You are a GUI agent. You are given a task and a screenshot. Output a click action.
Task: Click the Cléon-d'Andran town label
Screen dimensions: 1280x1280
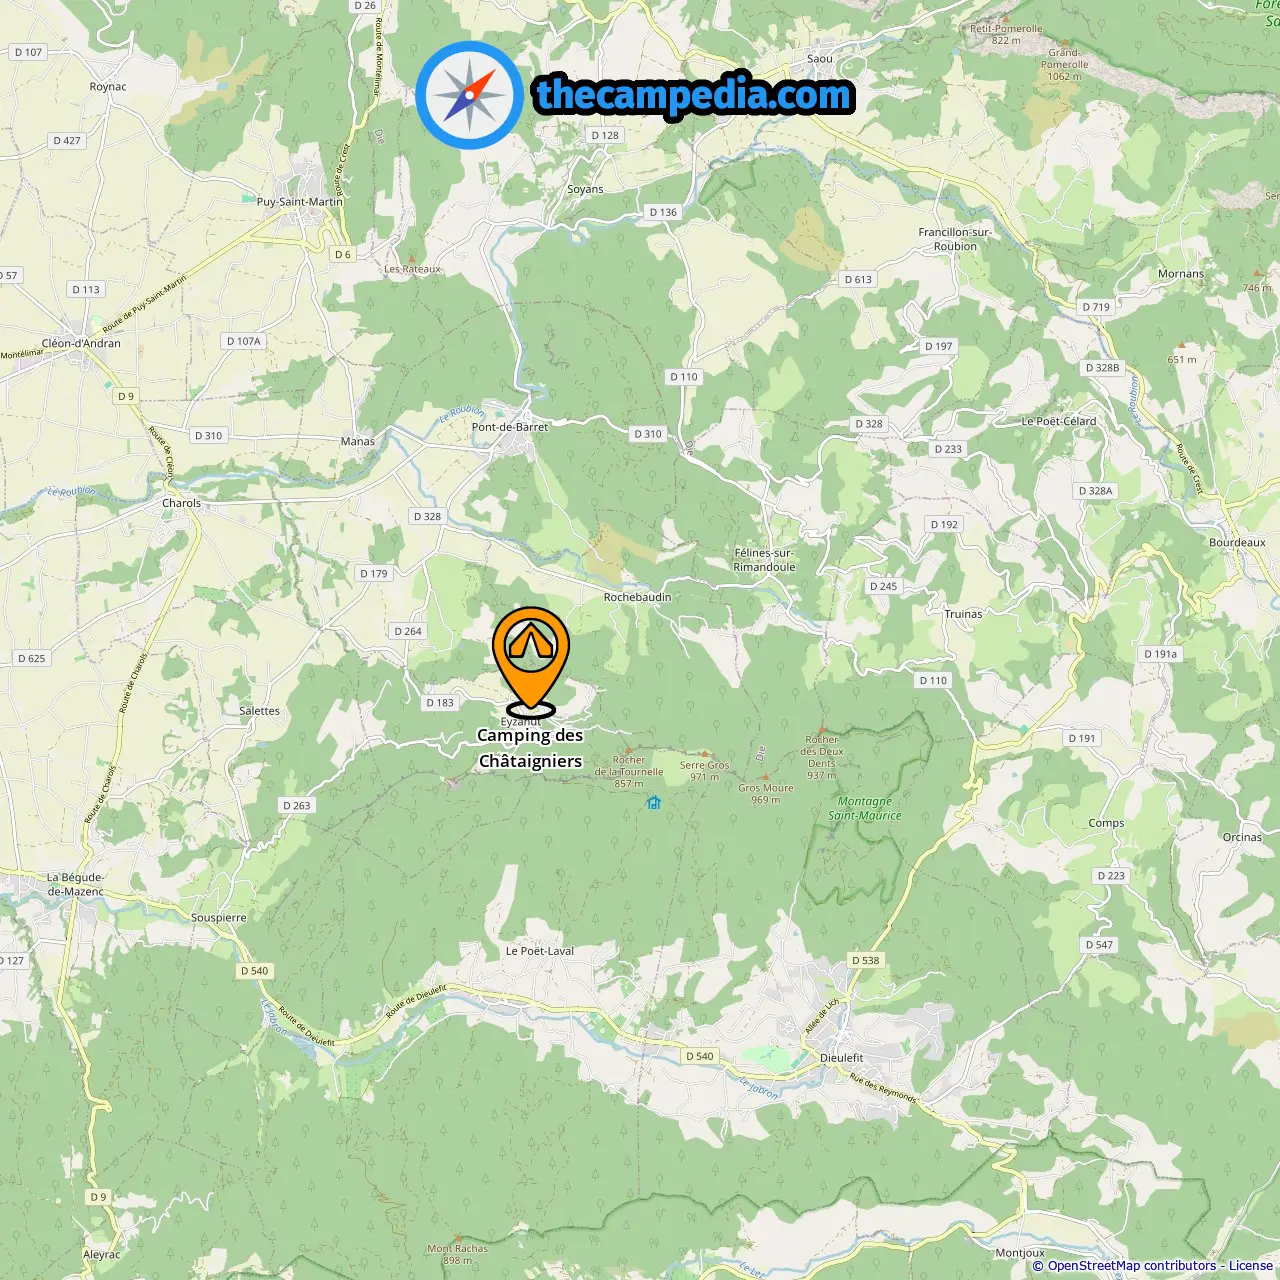81,343
